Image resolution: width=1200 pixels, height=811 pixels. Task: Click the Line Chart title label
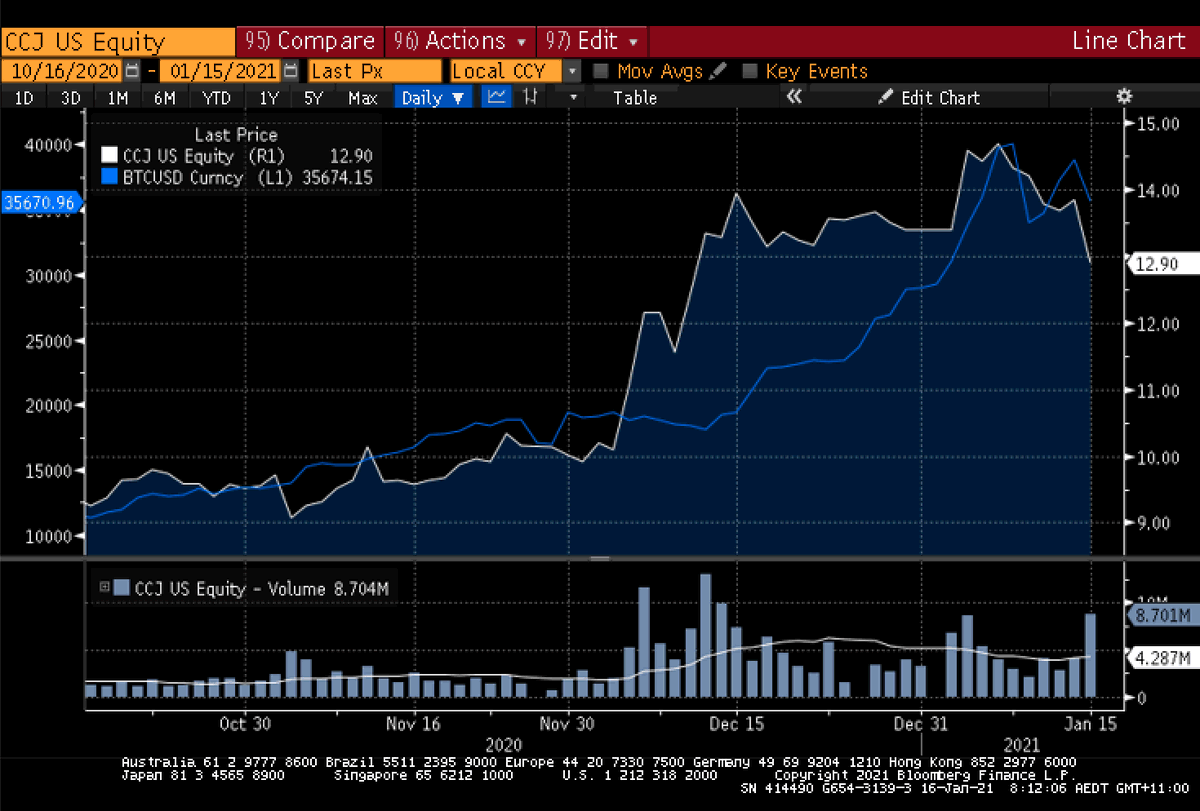pyautogui.click(x=1128, y=41)
